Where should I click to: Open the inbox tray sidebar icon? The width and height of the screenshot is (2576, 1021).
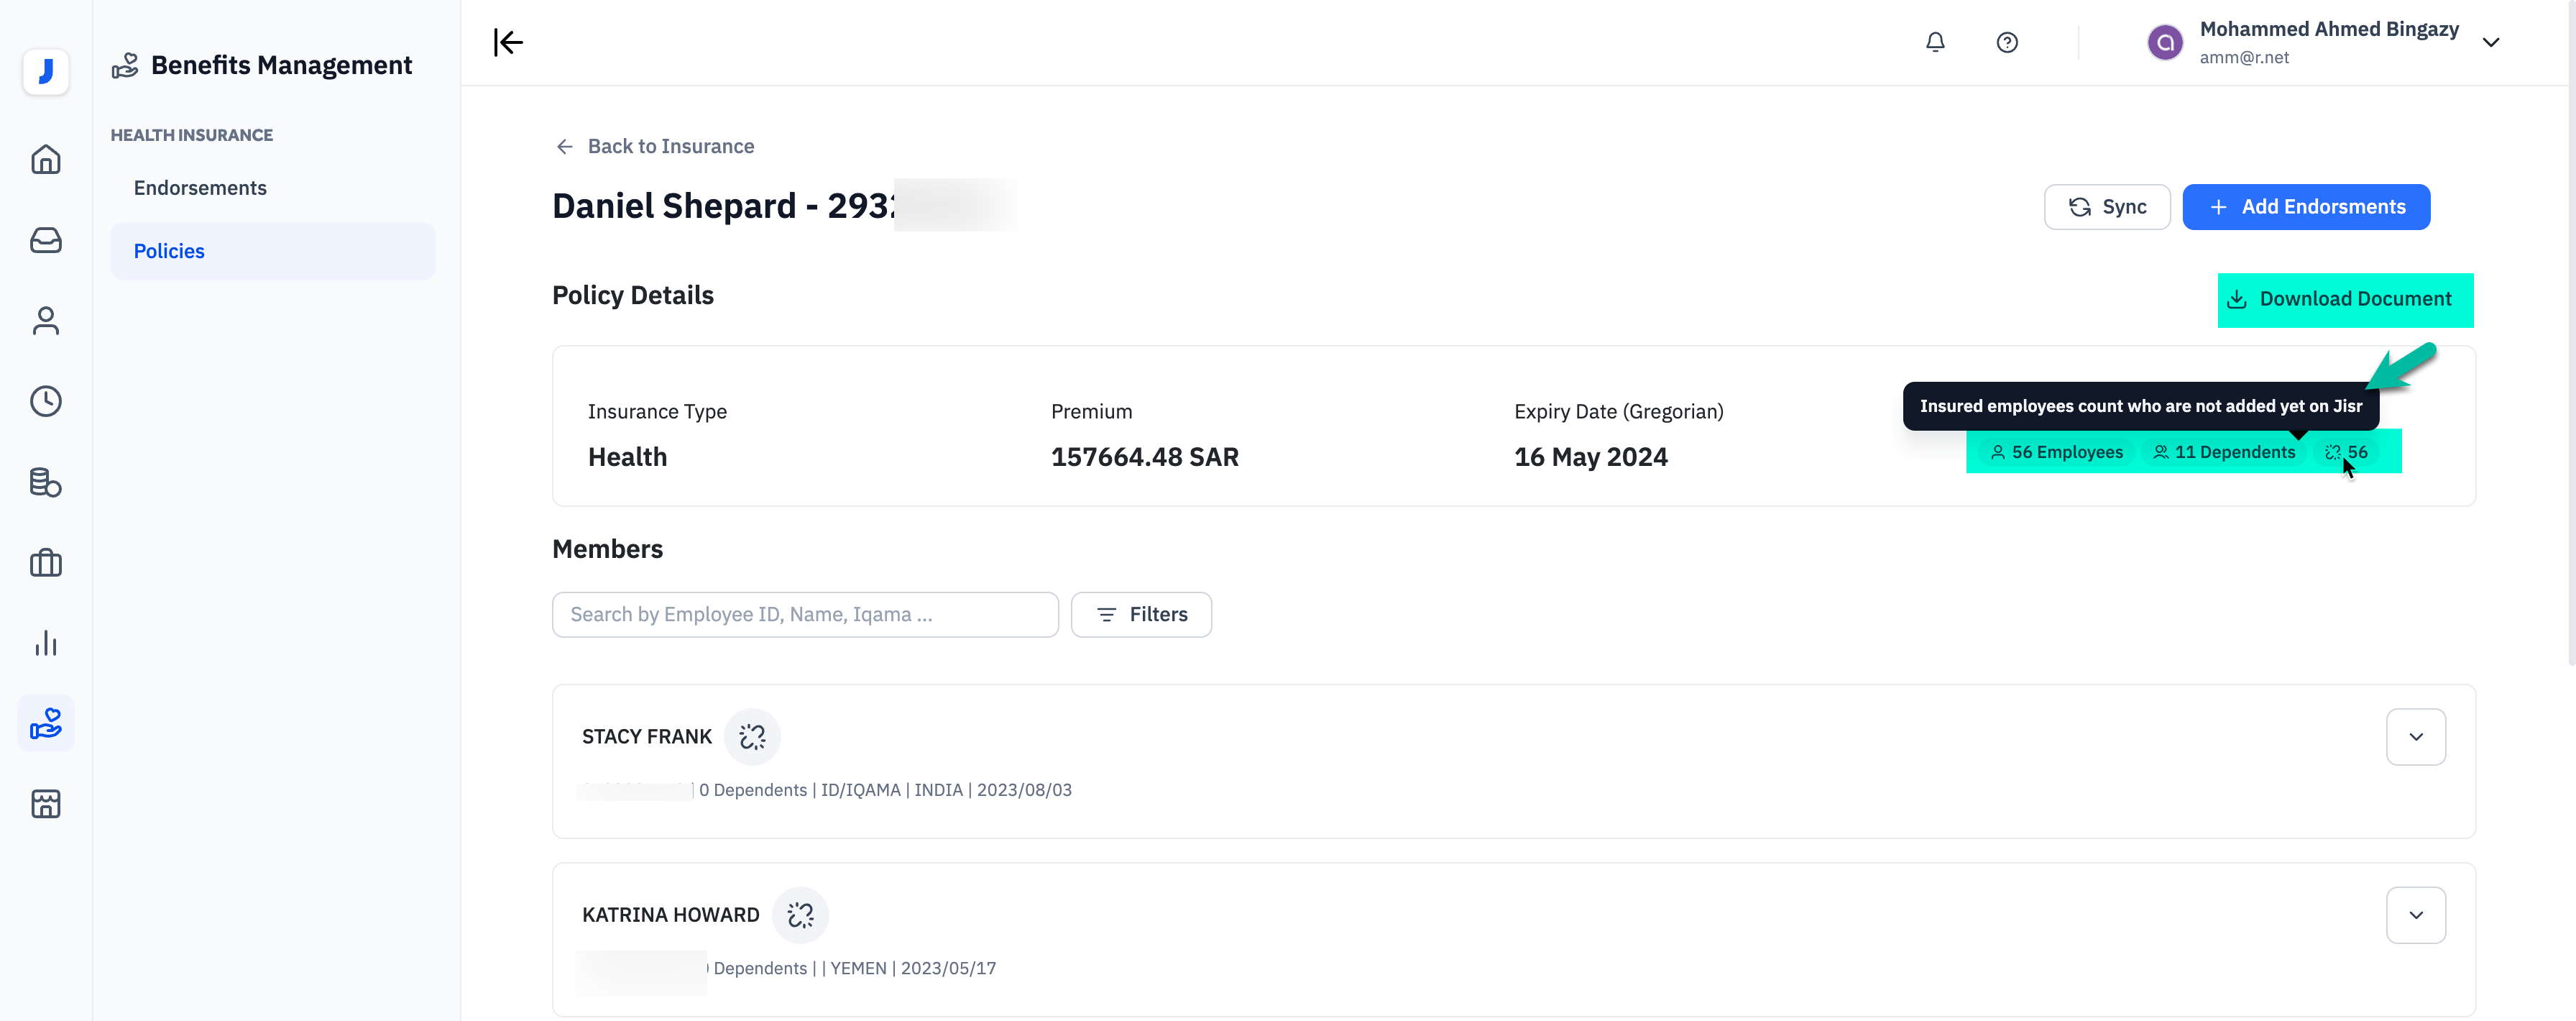coord(46,240)
